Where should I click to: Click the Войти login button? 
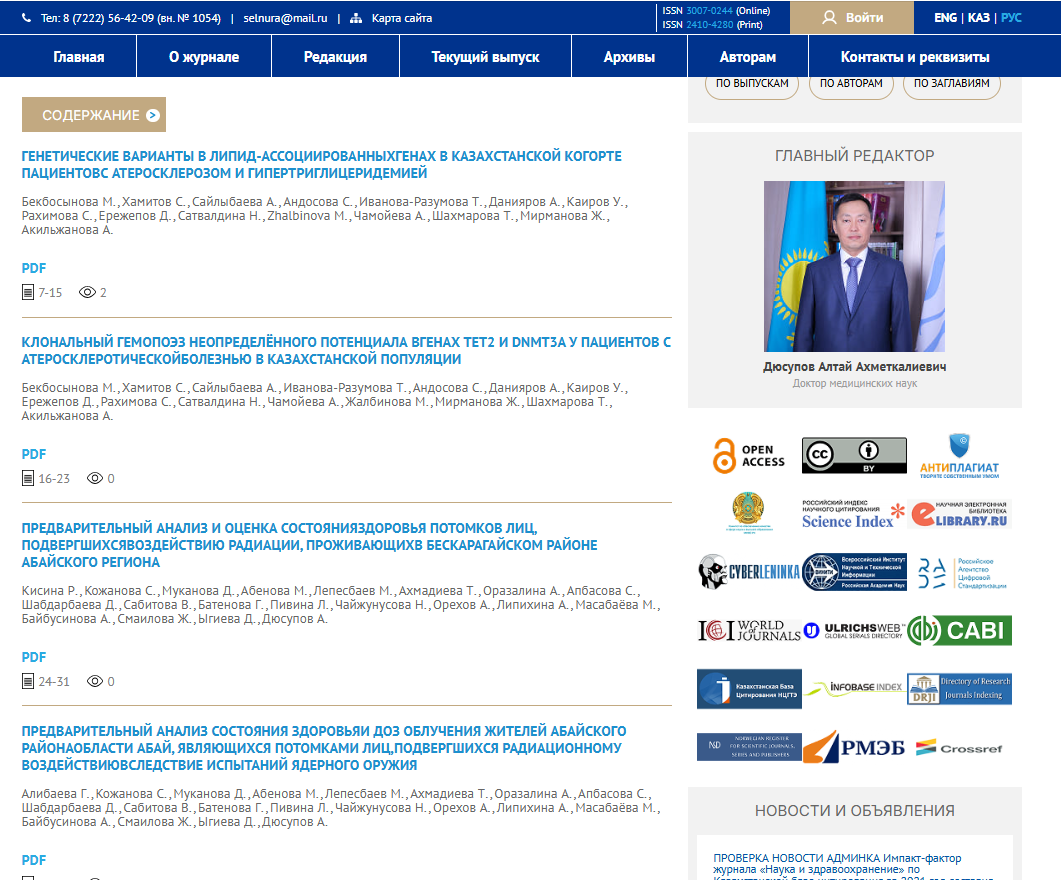click(x=852, y=18)
